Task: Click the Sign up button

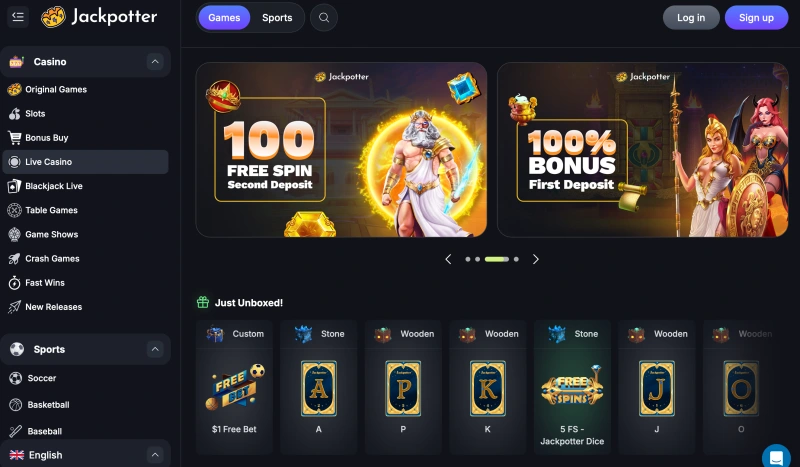Action: click(756, 18)
